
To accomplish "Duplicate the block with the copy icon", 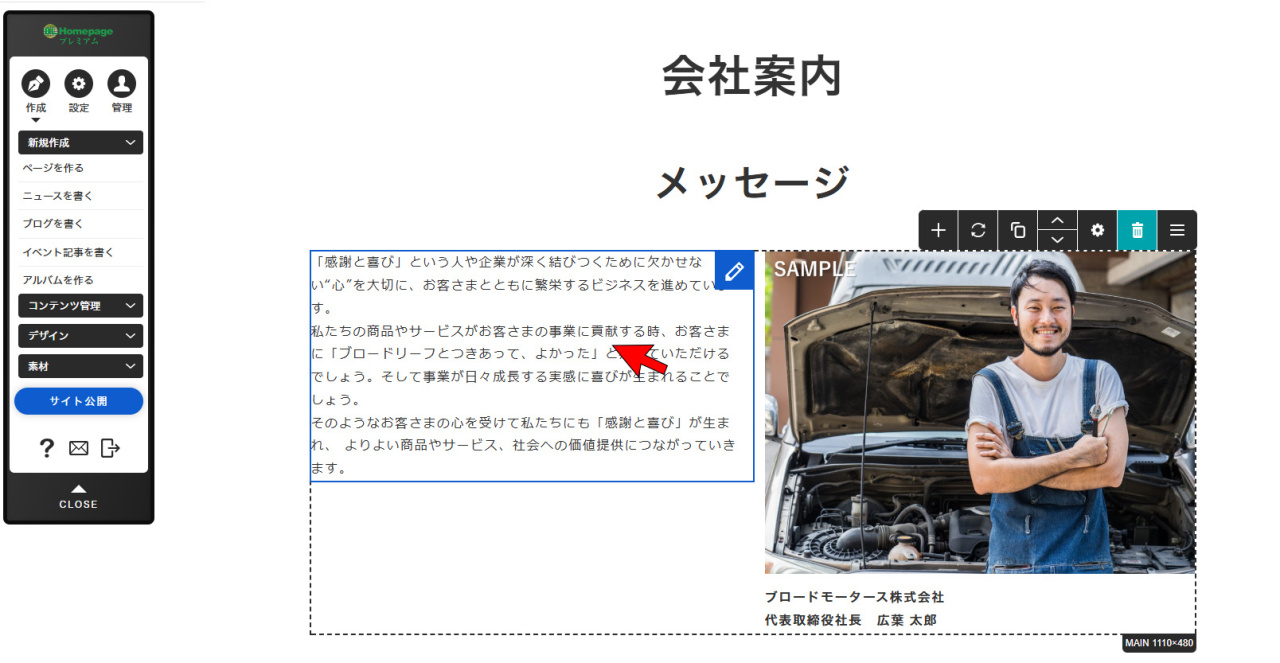I will [x=1018, y=230].
